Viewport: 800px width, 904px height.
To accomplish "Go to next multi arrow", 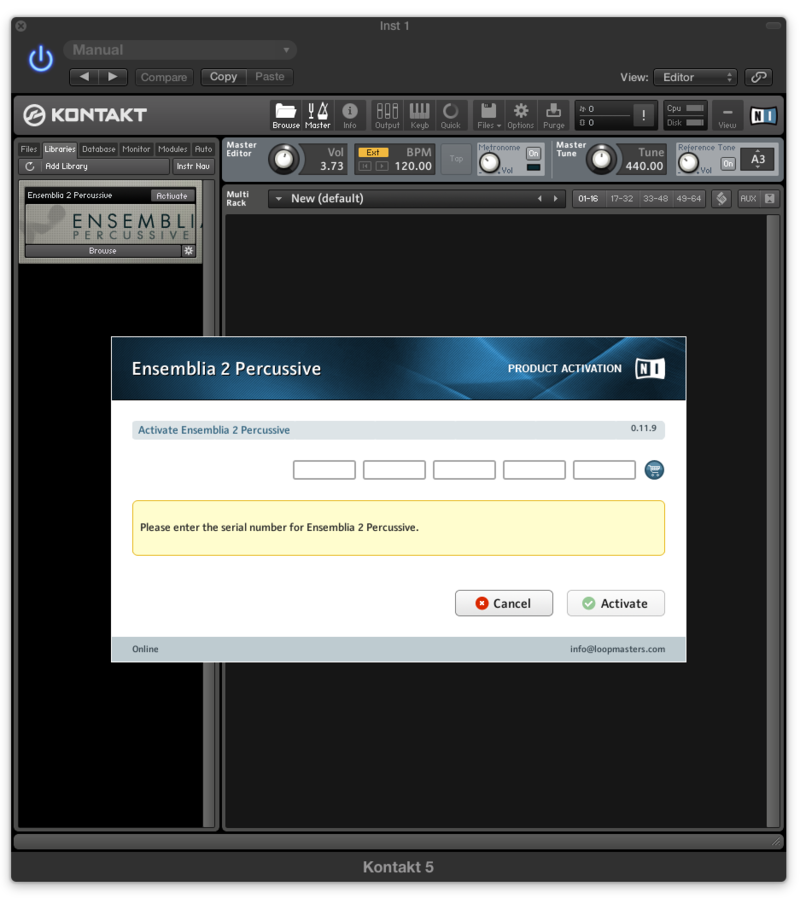I will tap(556, 199).
